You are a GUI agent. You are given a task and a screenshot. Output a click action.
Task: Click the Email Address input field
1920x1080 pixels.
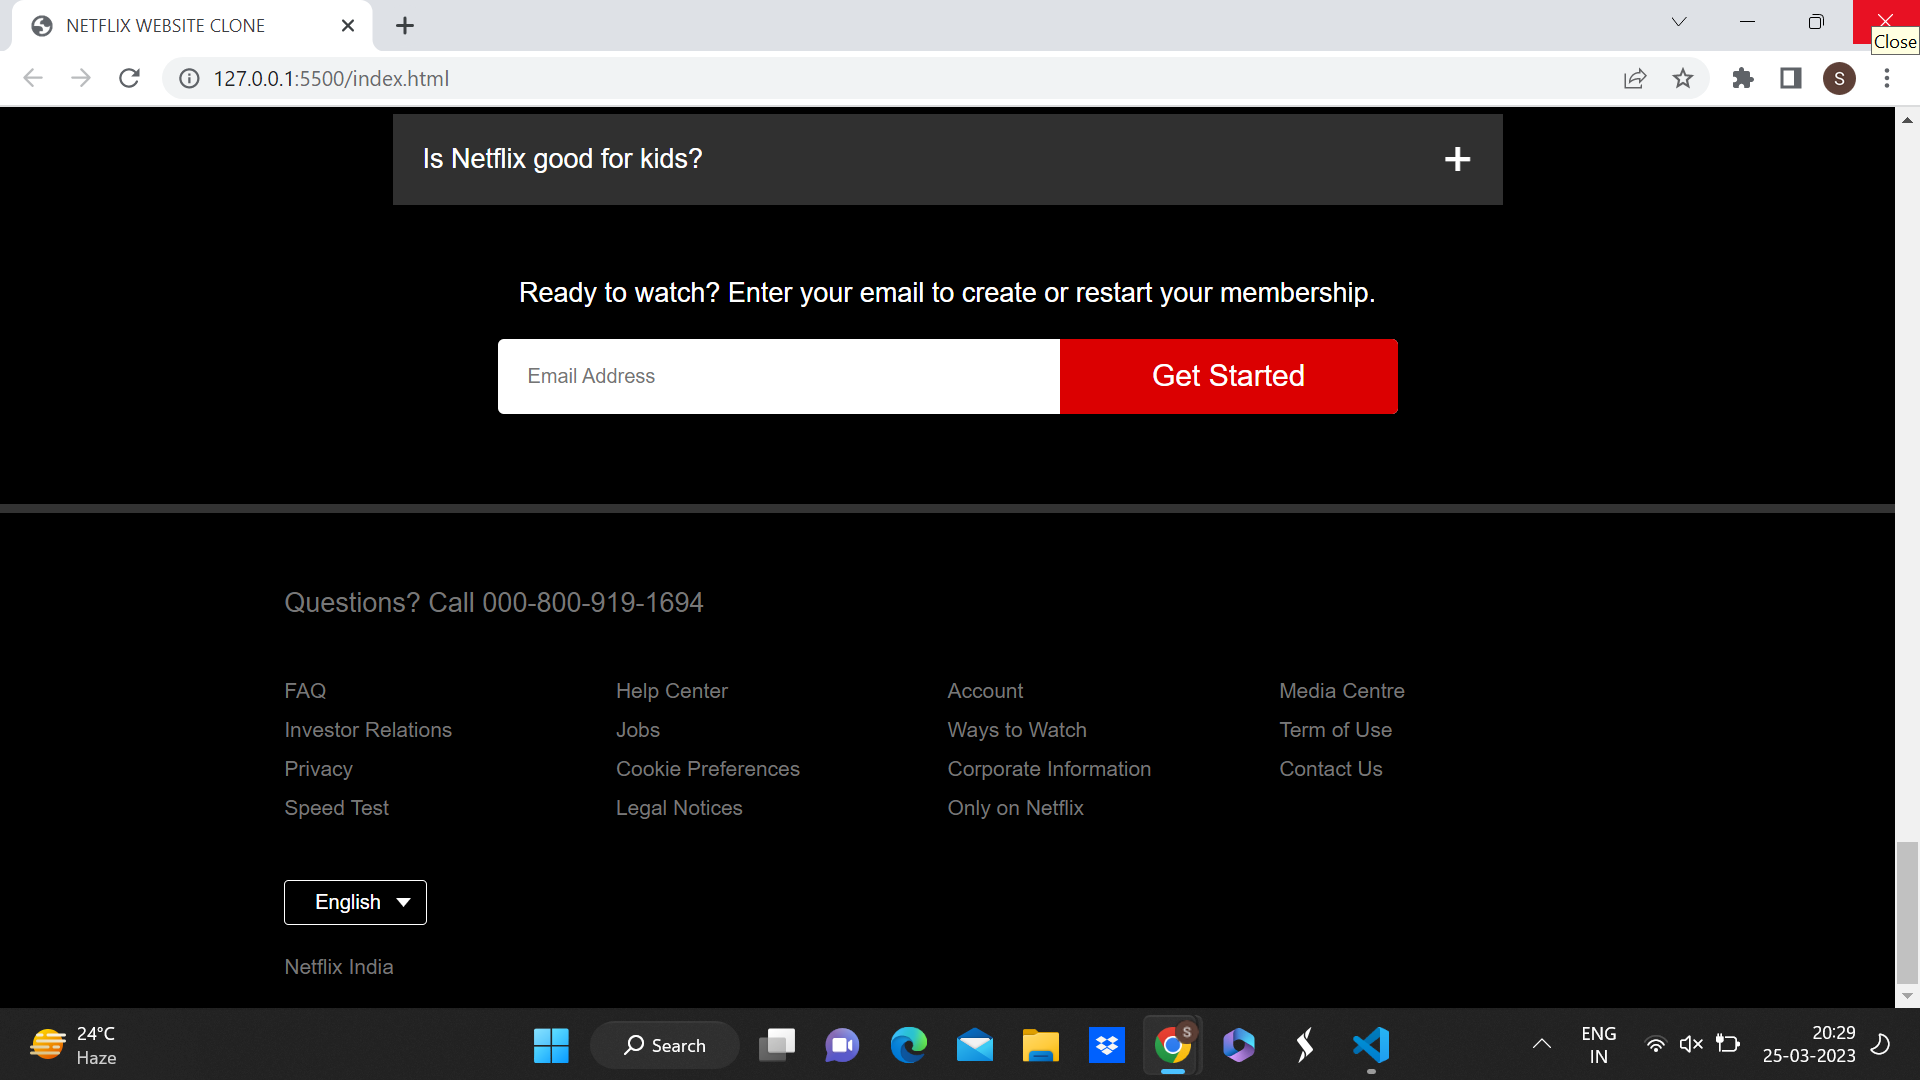(778, 376)
